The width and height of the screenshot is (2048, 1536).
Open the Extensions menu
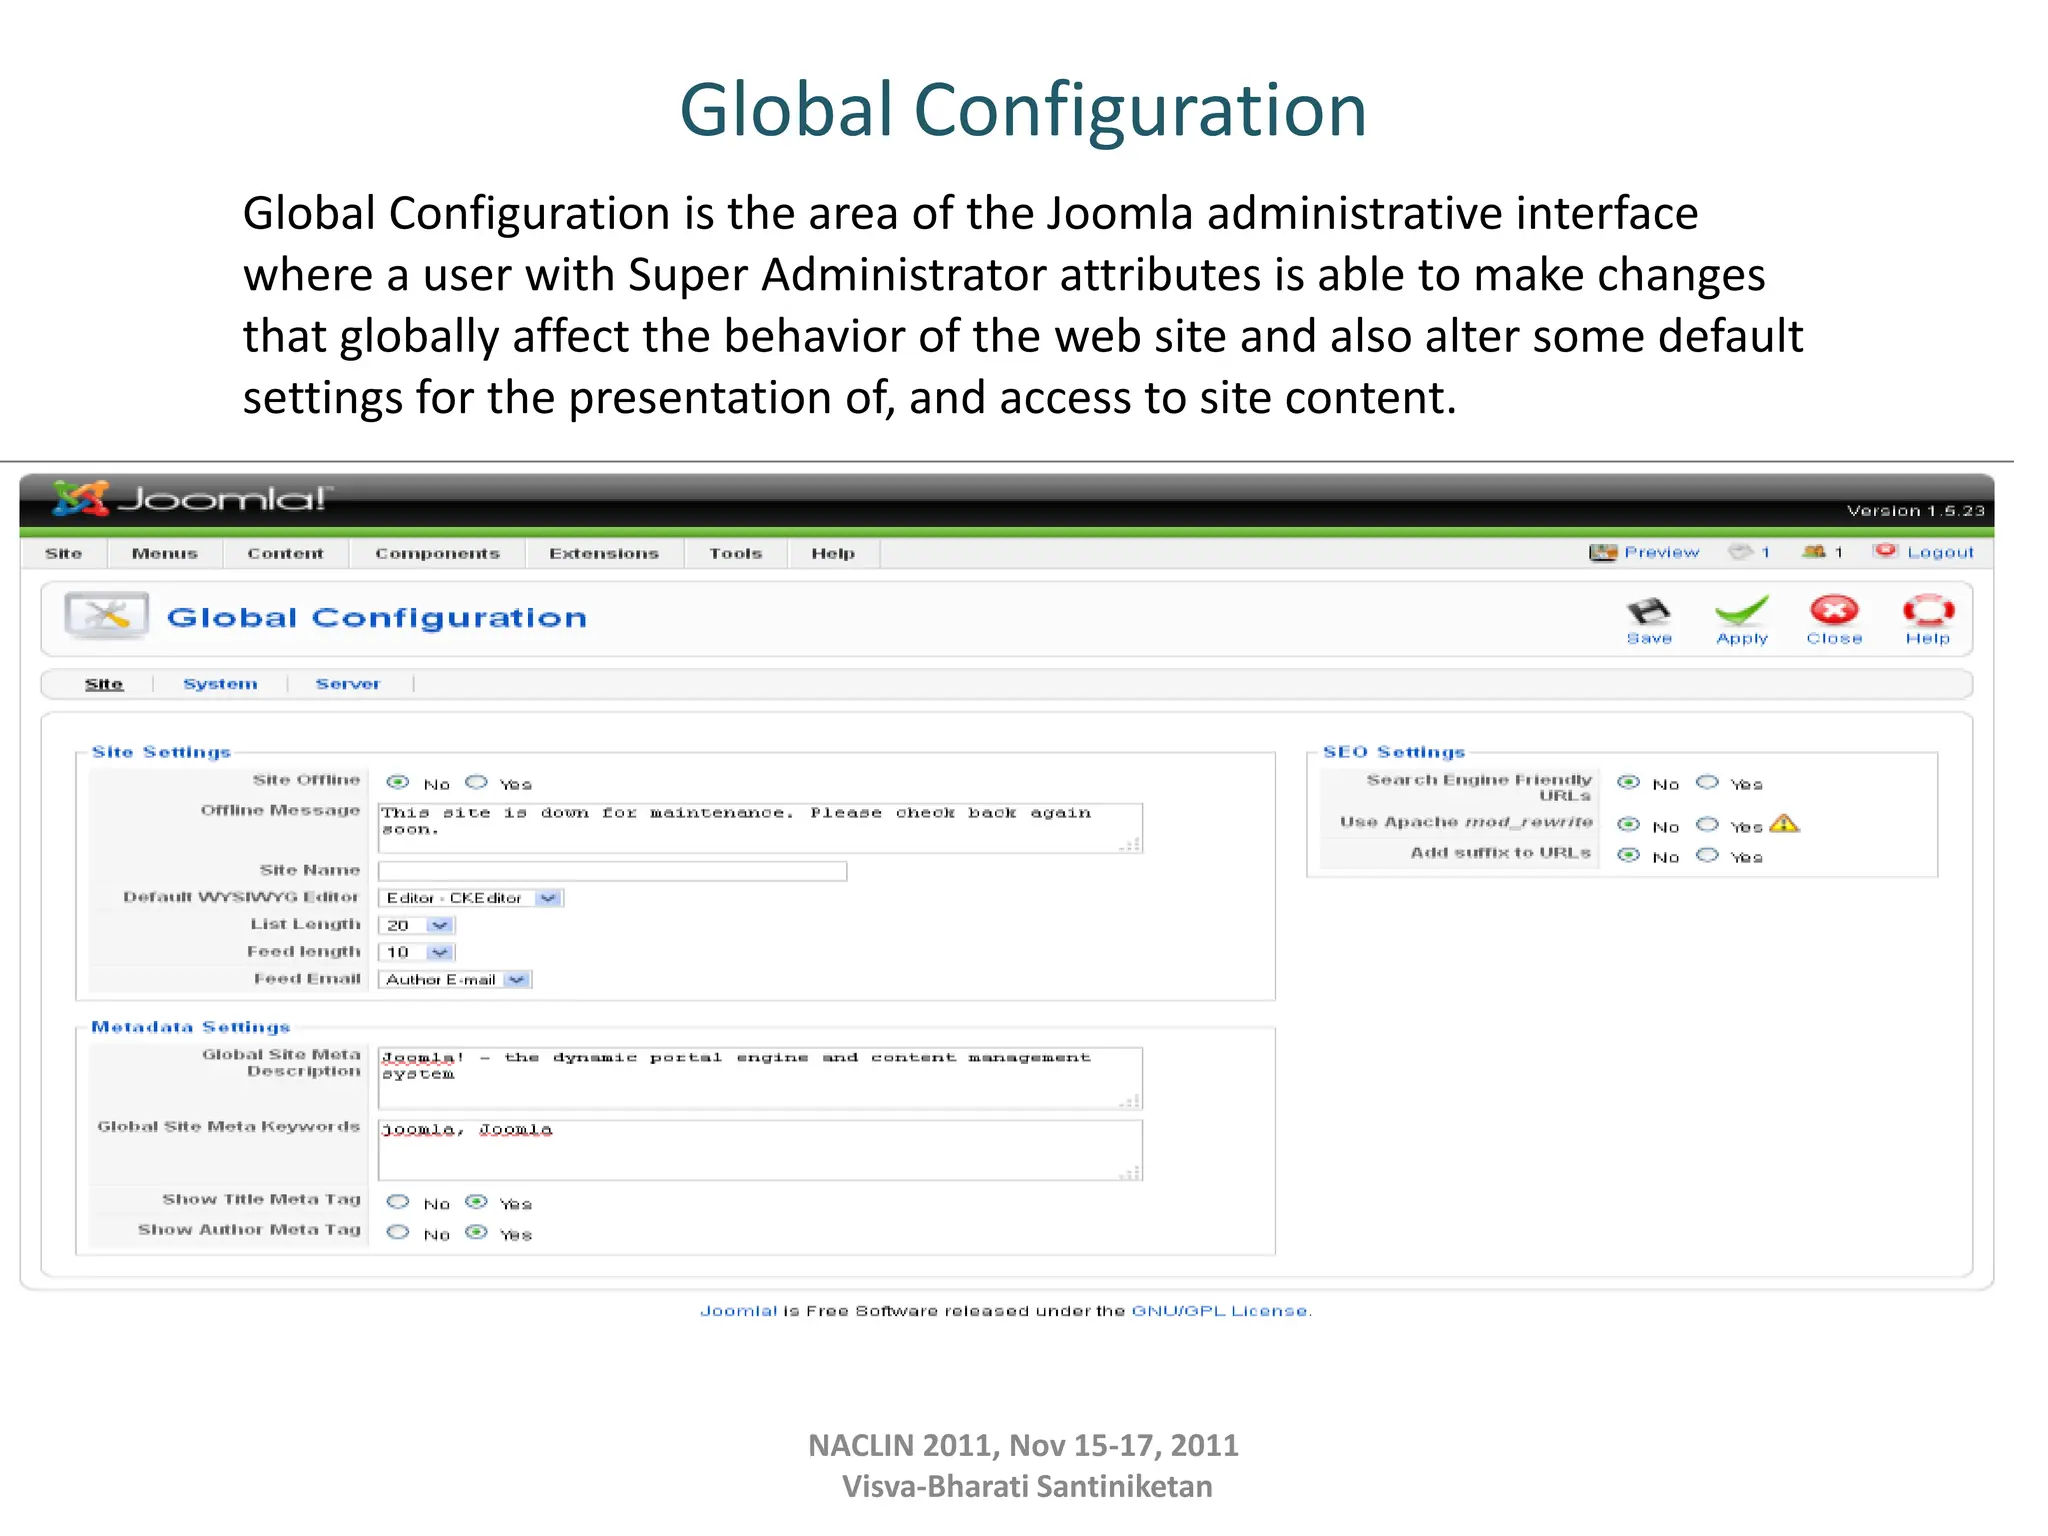(604, 553)
